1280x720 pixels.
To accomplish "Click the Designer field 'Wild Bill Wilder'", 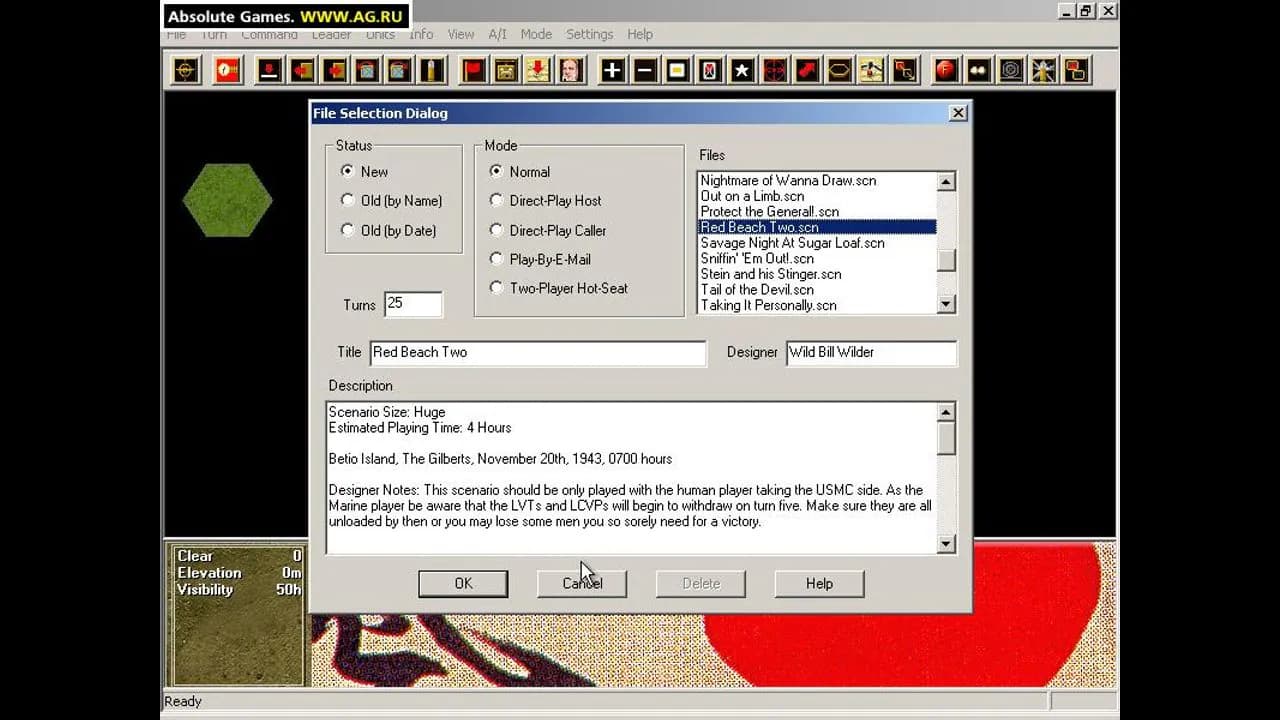I will pyautogui.click(x=871, y=353).
